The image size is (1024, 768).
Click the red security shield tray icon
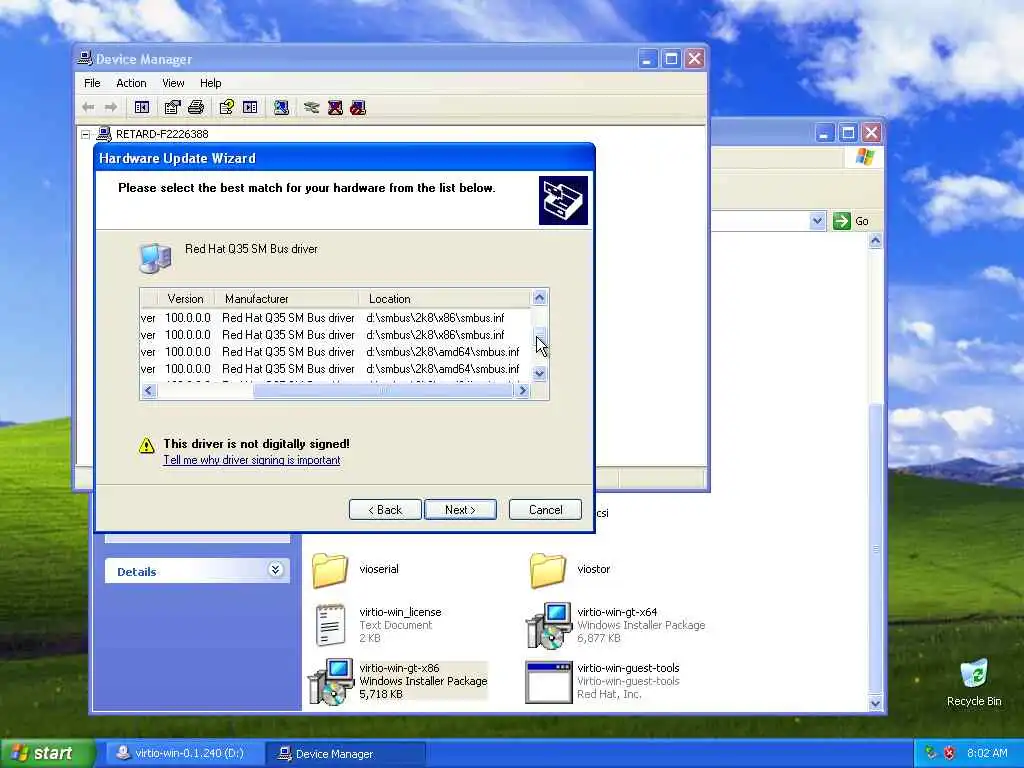coord(949,753)
